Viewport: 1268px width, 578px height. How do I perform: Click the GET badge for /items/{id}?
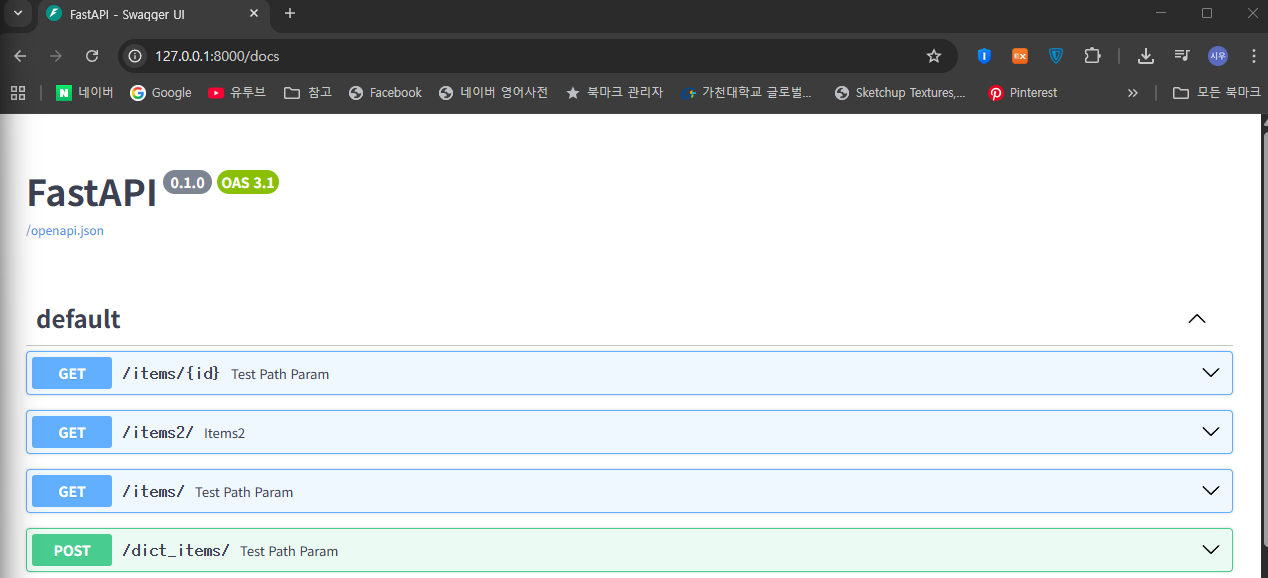click(x=72, y=374)
